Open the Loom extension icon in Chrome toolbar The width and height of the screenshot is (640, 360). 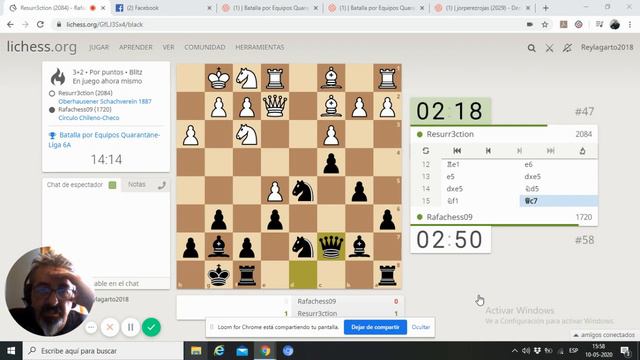coord(578,24)
